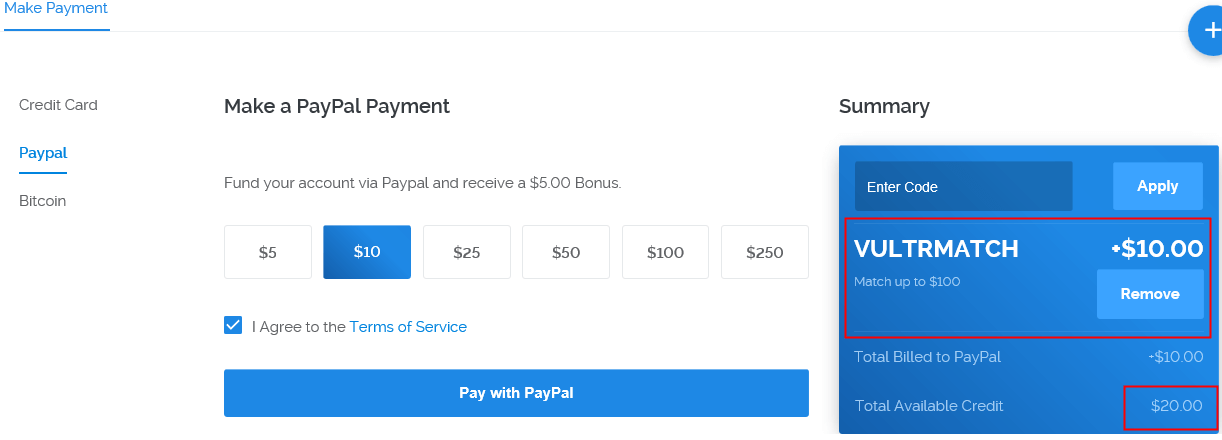1222x440 pixels.
Task: Switch to the Paypal payment option
Action: [x=43, y=153]
